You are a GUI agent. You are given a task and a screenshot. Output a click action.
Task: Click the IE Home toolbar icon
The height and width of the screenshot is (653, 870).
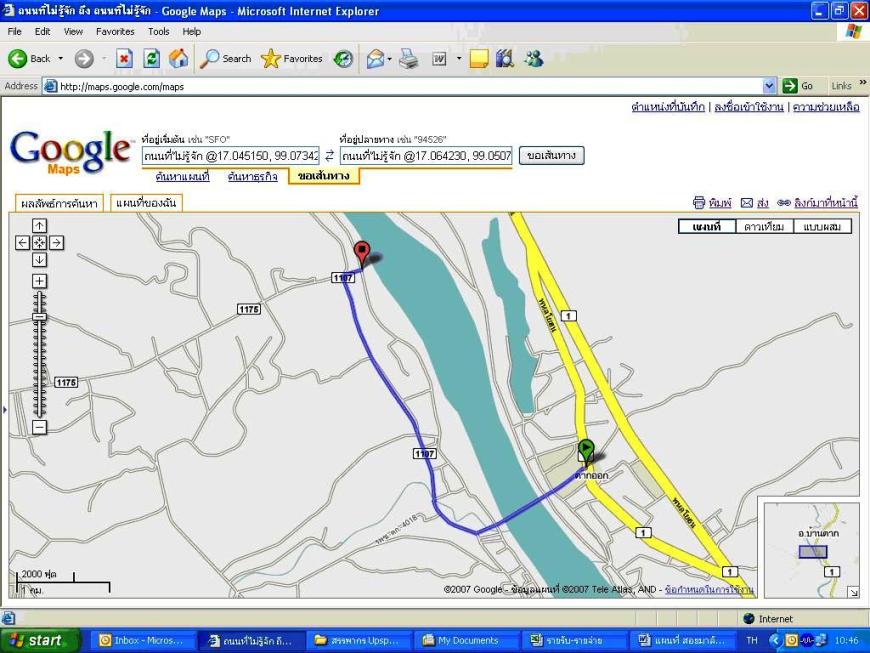(x=177, y=59)
